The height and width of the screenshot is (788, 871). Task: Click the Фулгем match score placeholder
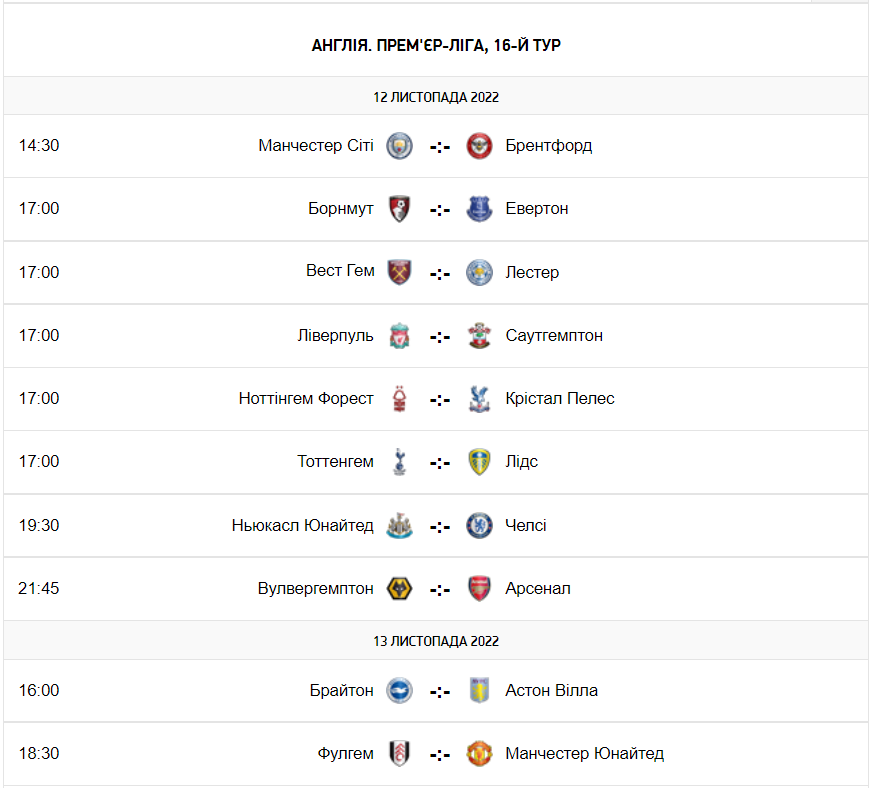pos(440,753)
